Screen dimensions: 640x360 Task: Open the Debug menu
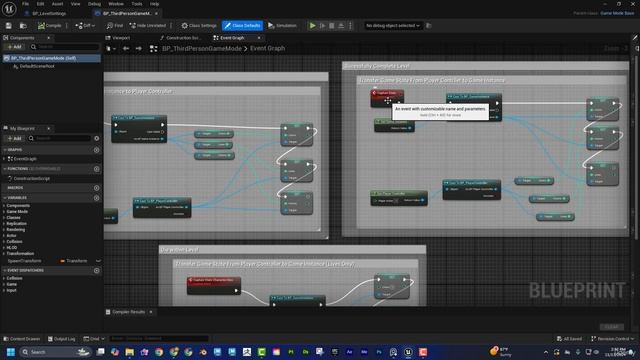coord(94,4)
